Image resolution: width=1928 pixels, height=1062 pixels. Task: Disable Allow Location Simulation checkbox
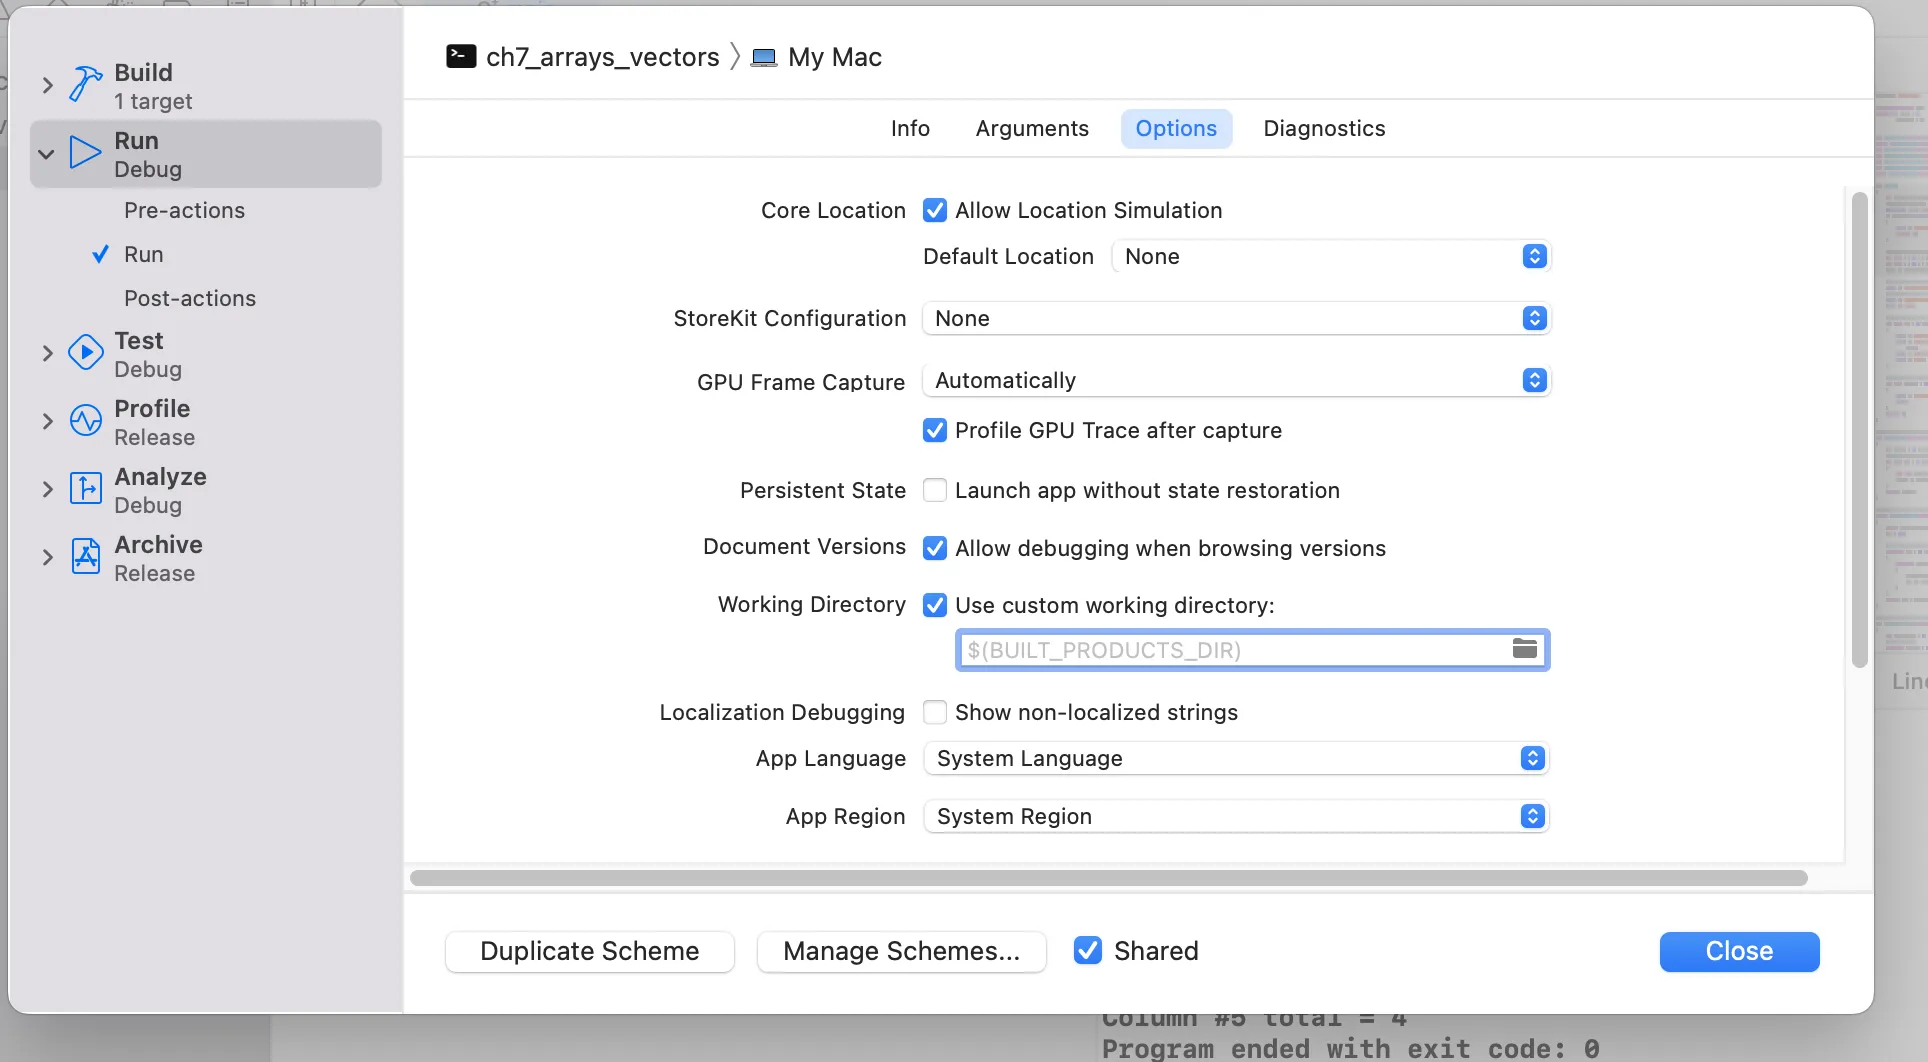click(x=935, y=210)
